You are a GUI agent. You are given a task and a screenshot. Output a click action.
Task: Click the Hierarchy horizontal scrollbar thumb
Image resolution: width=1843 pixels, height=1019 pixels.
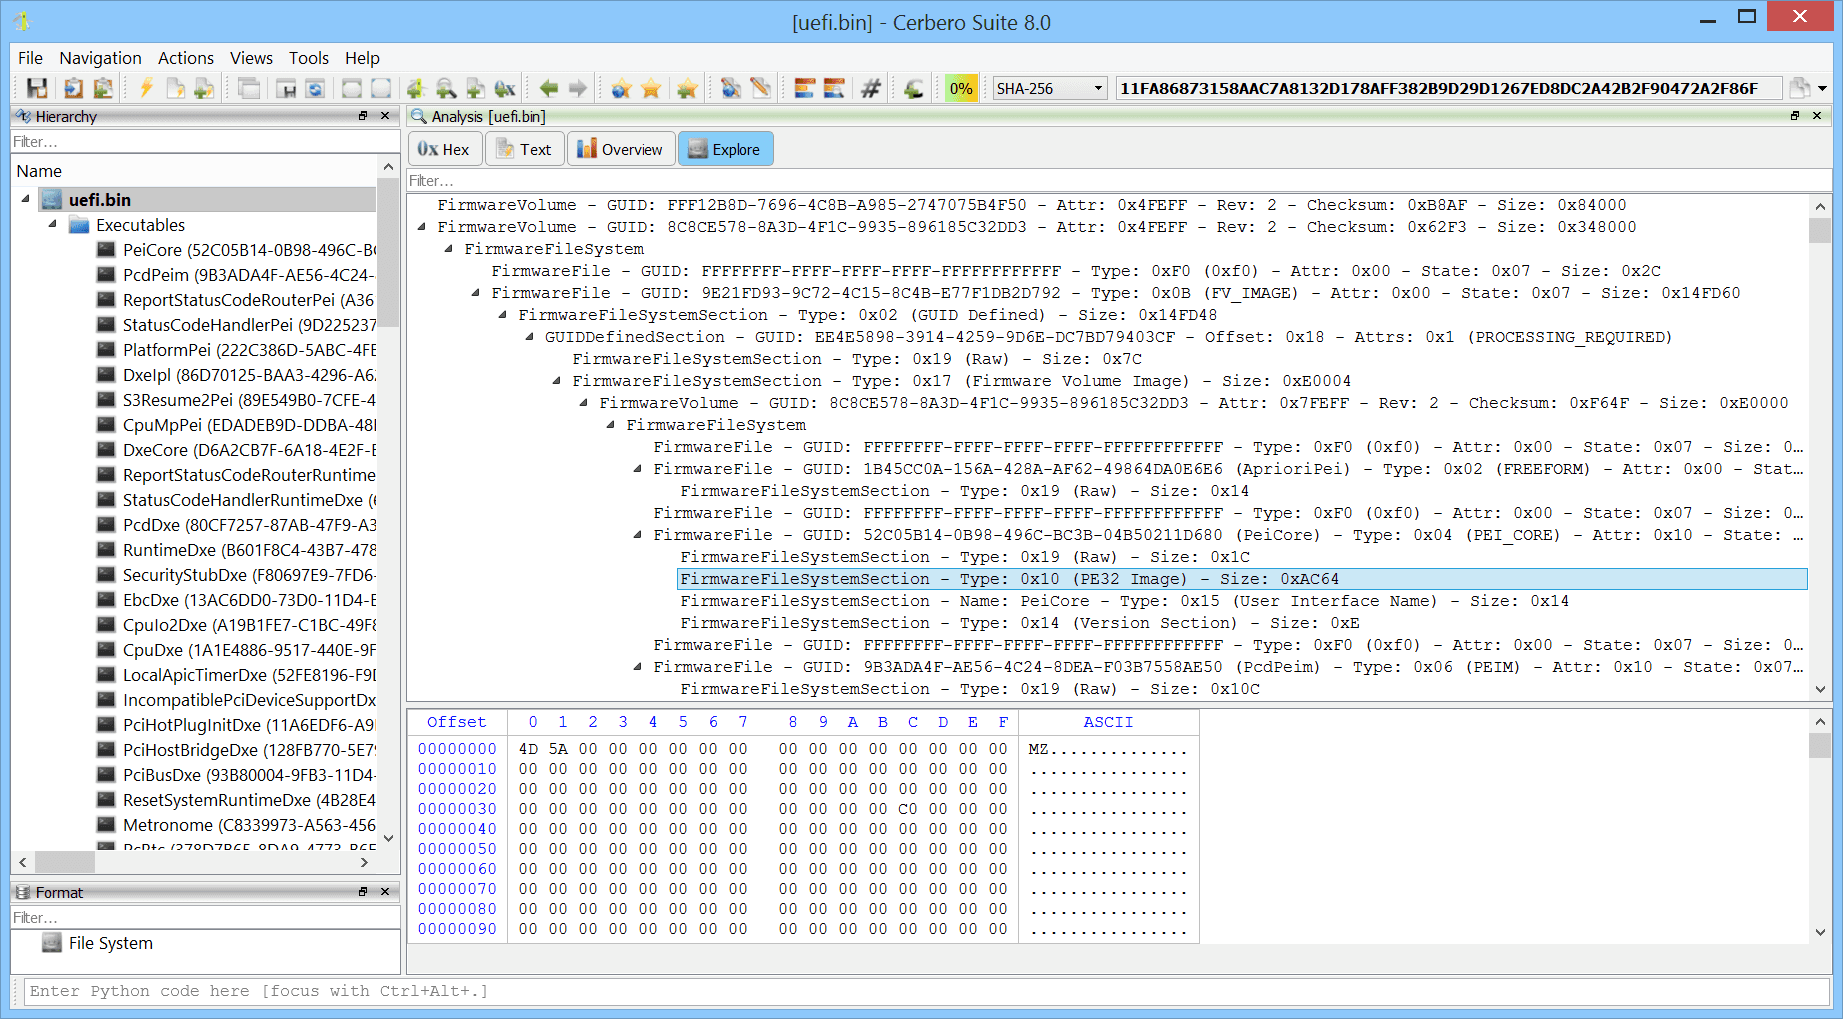tap(64, 862)
